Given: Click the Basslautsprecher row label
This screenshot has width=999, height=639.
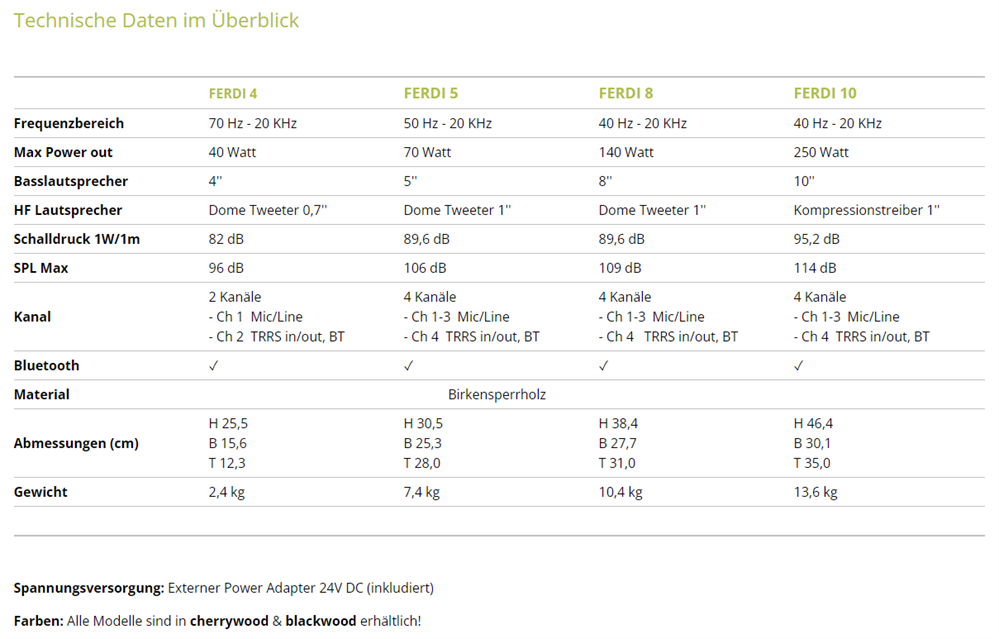Looking at the screenshot, I should tap(71, 182).
